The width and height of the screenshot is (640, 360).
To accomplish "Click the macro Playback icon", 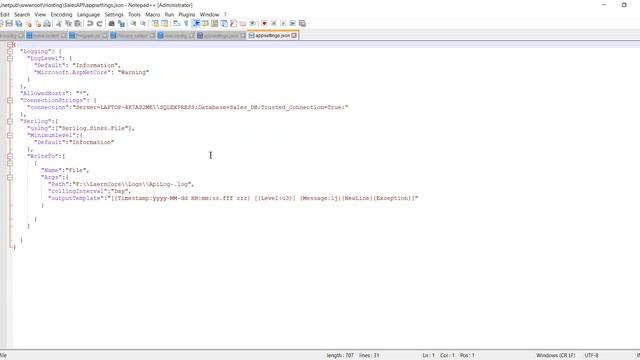I will tap(283, 24).
